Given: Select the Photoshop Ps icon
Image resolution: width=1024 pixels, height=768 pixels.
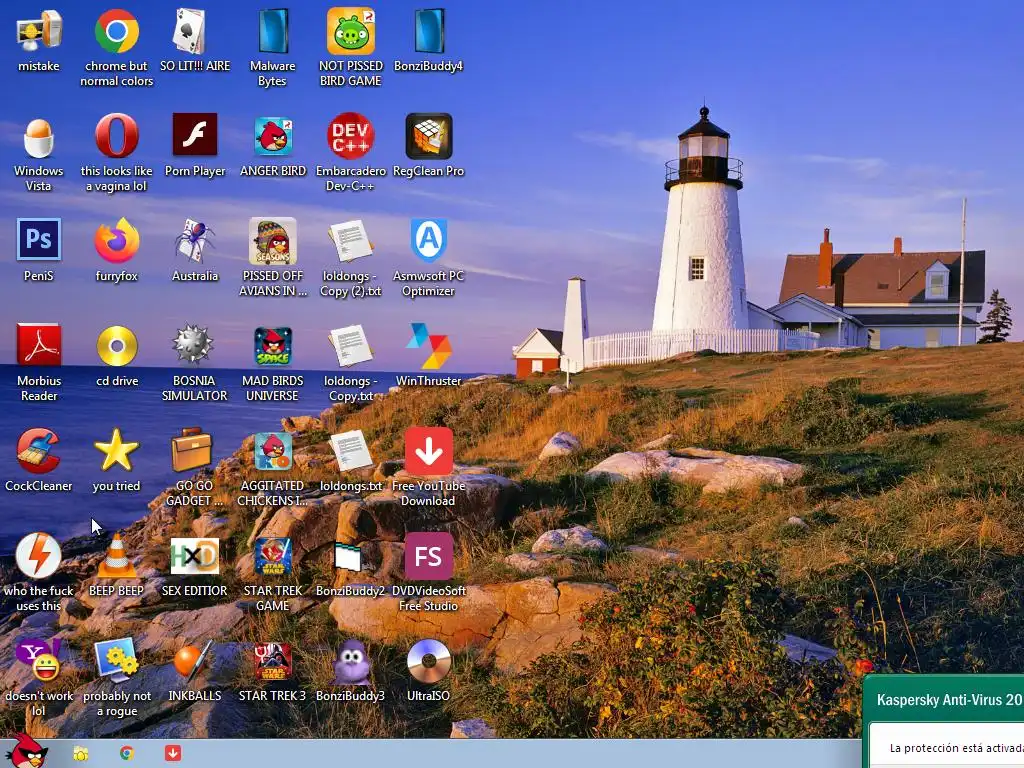Looking at the screenshot, I should 39,240.
